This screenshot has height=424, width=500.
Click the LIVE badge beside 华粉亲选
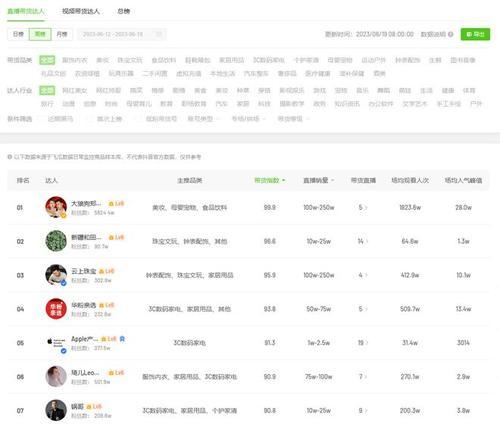(107, 305)
